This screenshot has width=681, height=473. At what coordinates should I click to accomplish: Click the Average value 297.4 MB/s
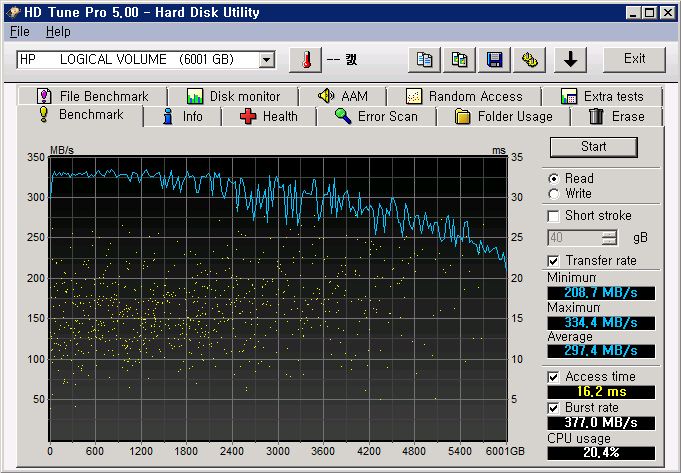pyautogui.click(x=601, y=351)
